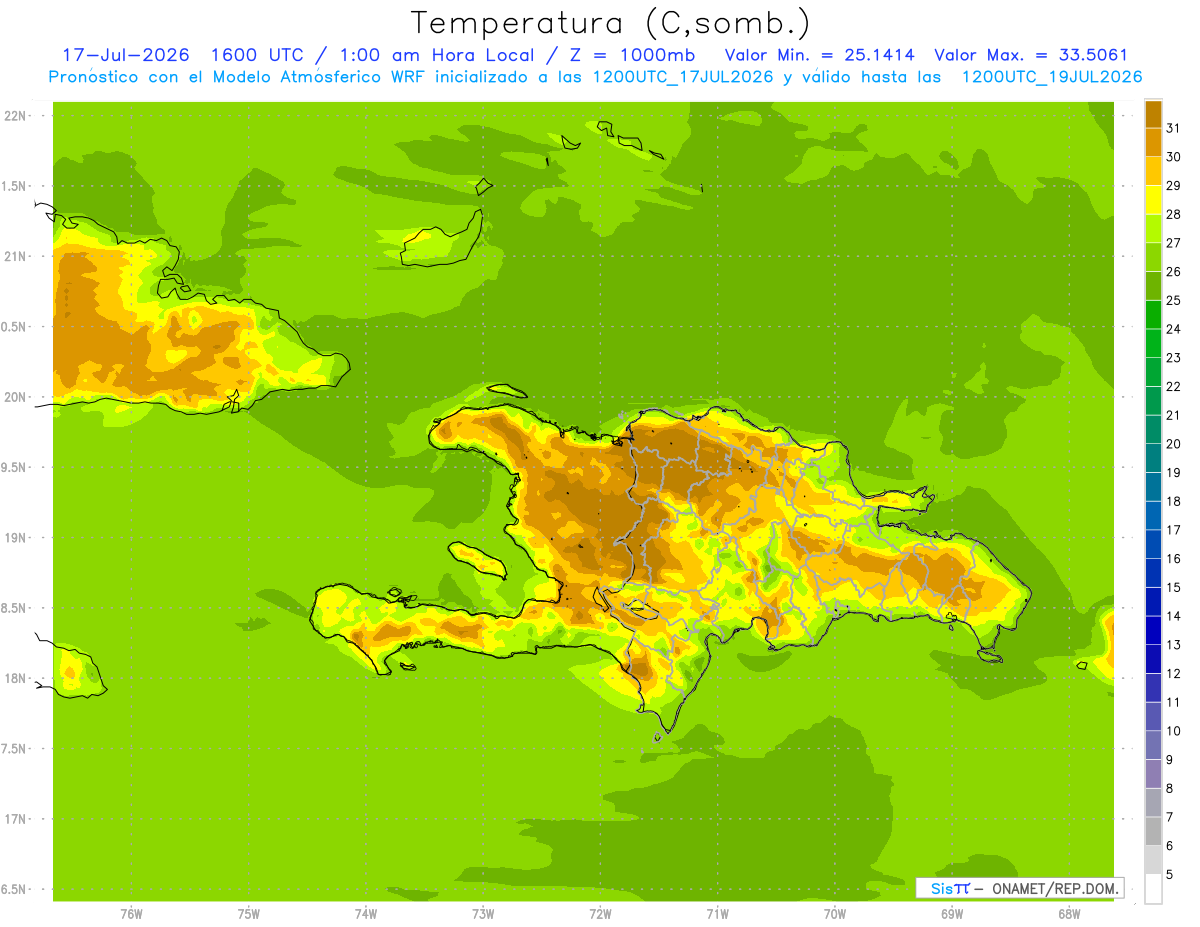Click Tortuga island off Hispaniola's north coast
Image resolution: width=1200 pixels, height=927 pixels.
pos(507,391)
